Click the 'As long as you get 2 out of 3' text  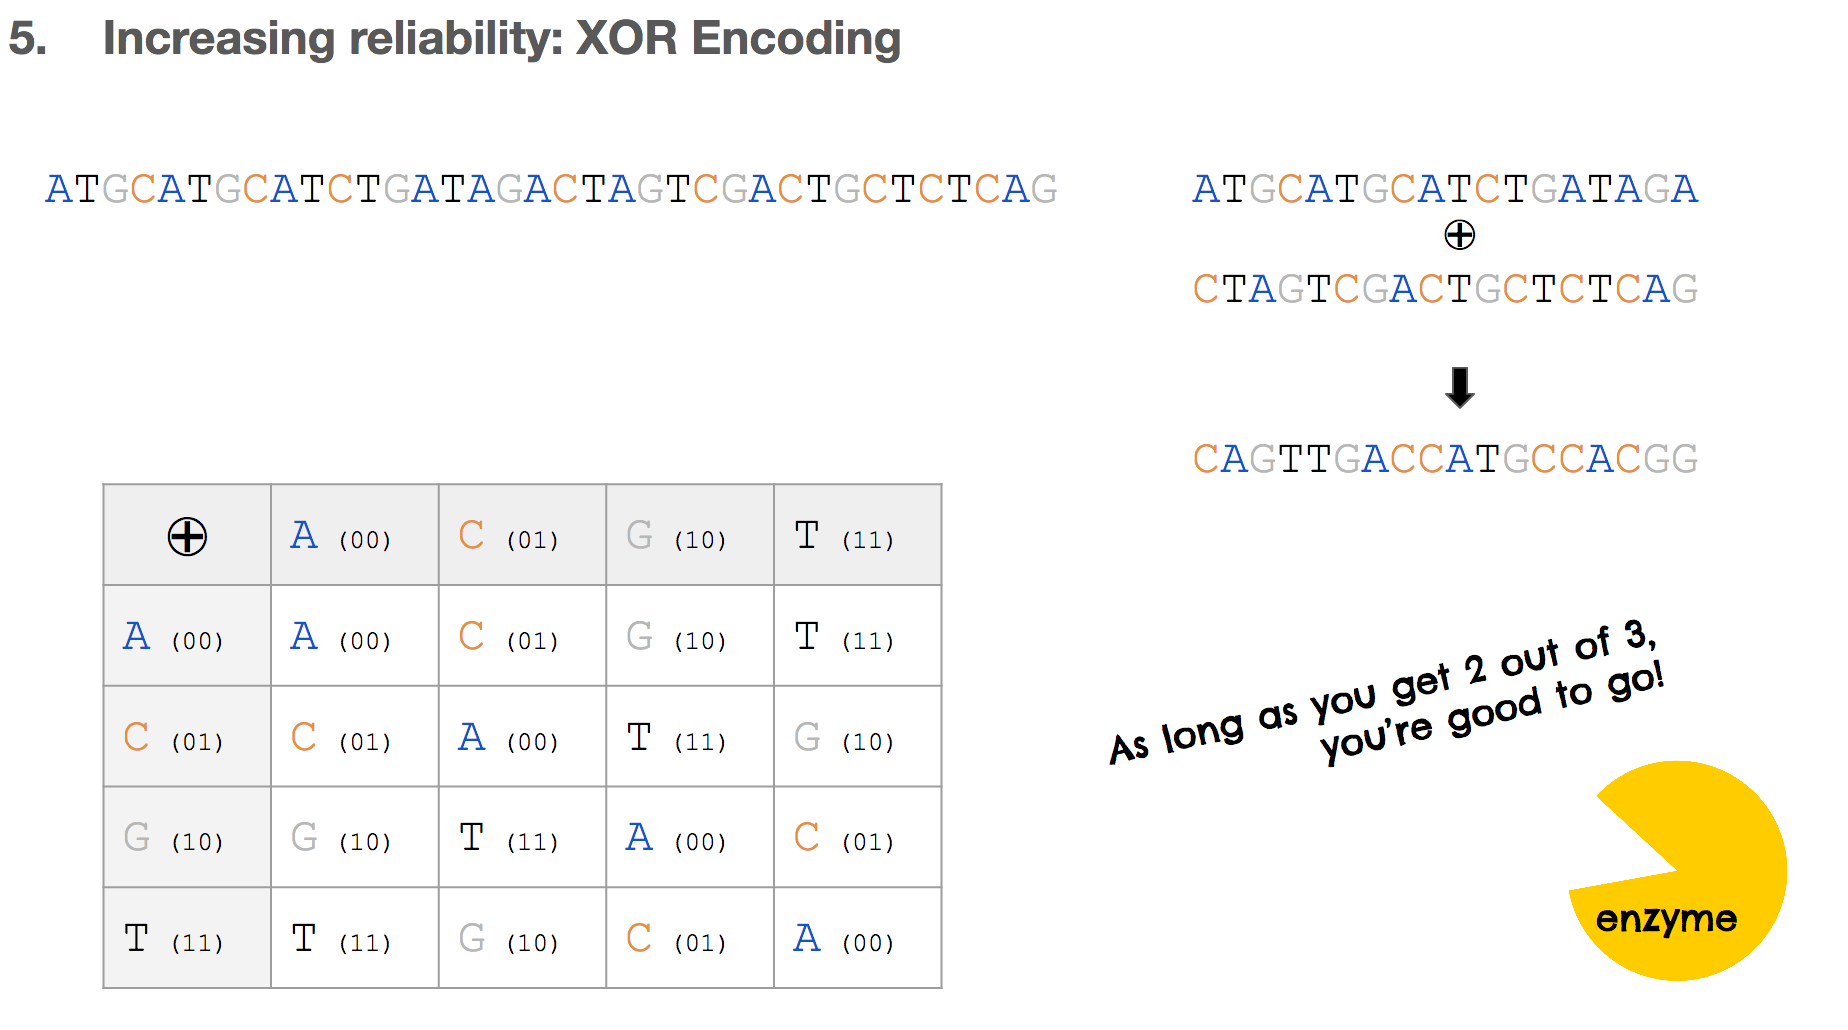[x=1383, y=690]
